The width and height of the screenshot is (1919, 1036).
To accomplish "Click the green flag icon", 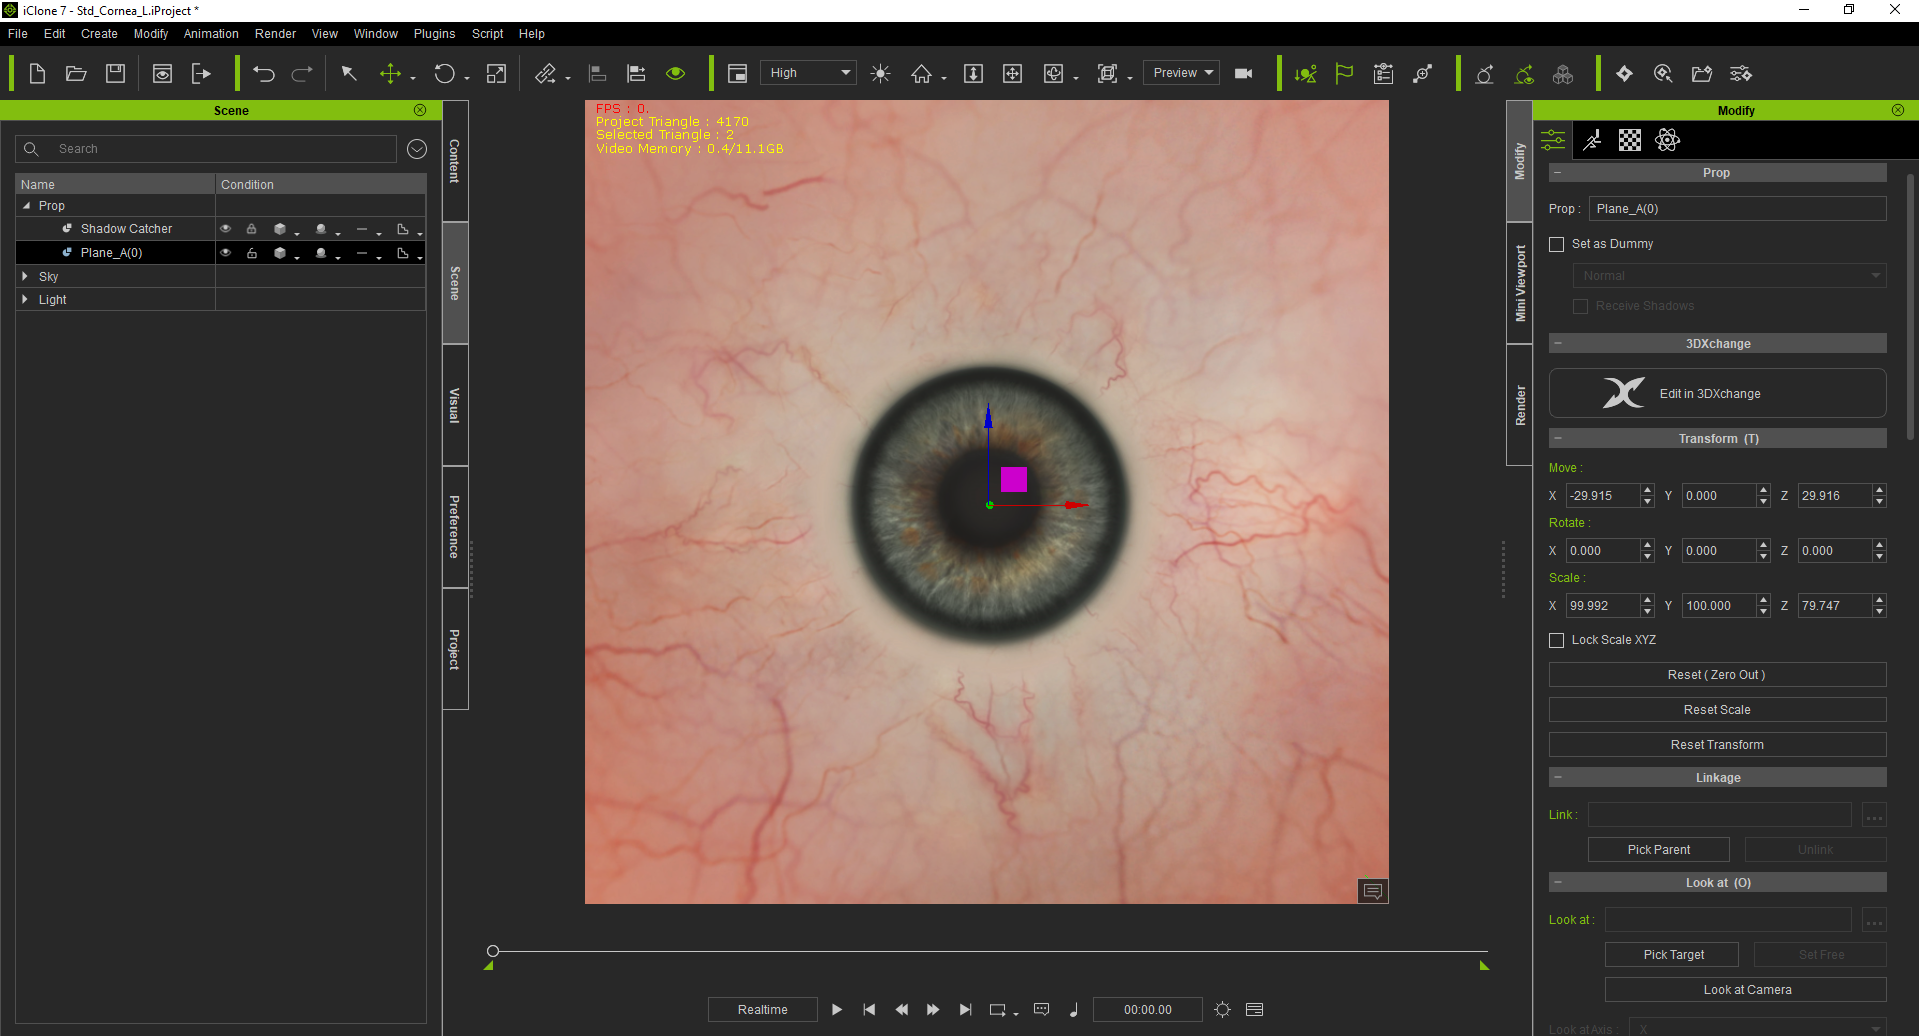I will point(1344,73).
